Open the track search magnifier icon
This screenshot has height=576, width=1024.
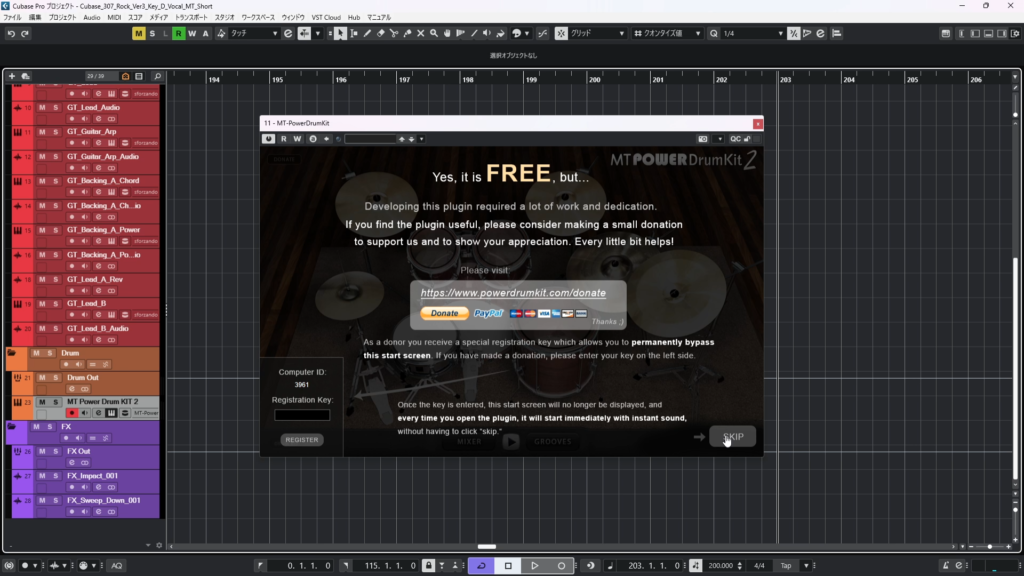tap(157, 76)
